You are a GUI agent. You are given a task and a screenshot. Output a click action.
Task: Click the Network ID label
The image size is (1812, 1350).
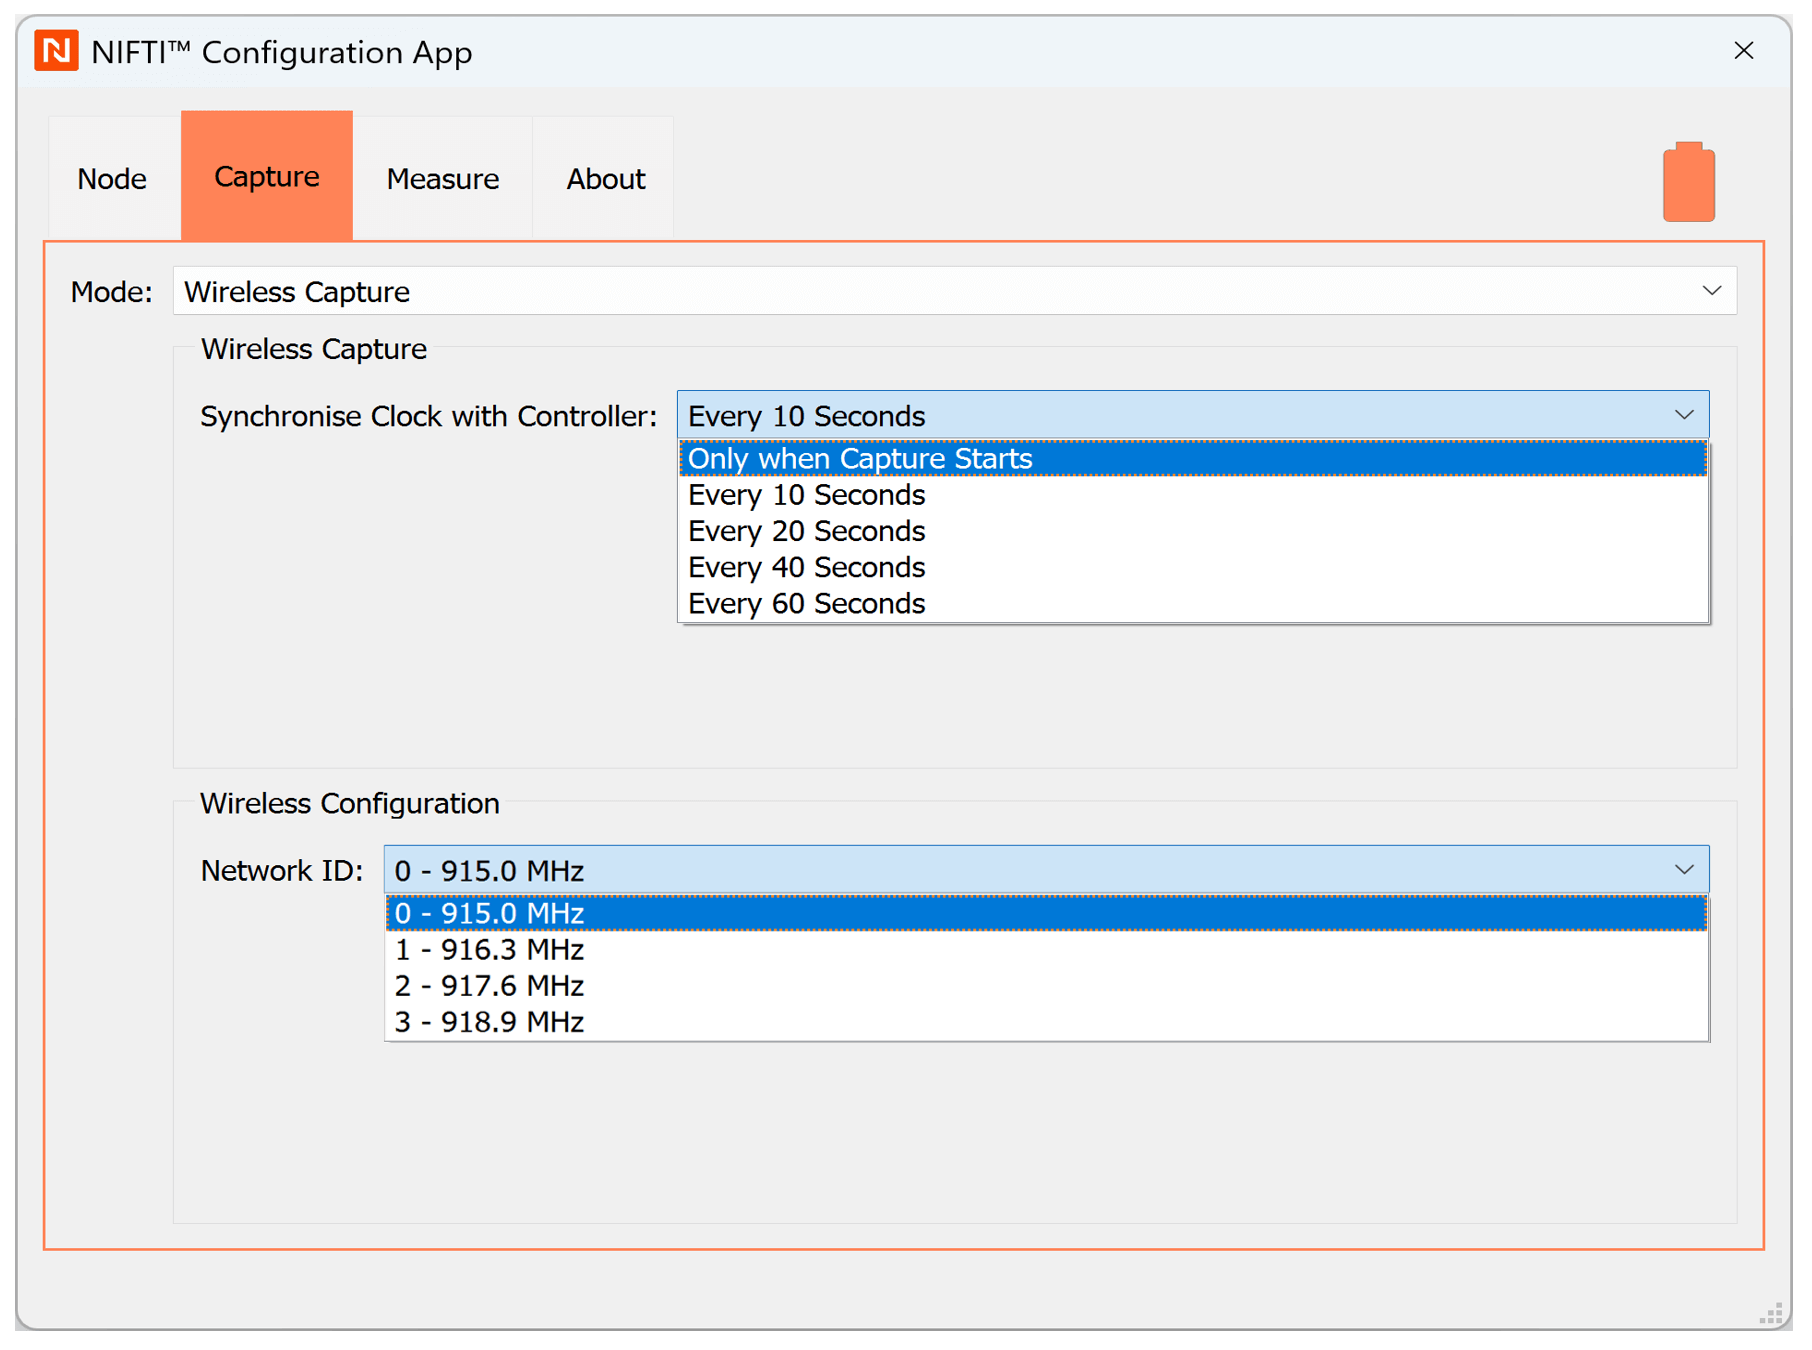pos(281,871)
